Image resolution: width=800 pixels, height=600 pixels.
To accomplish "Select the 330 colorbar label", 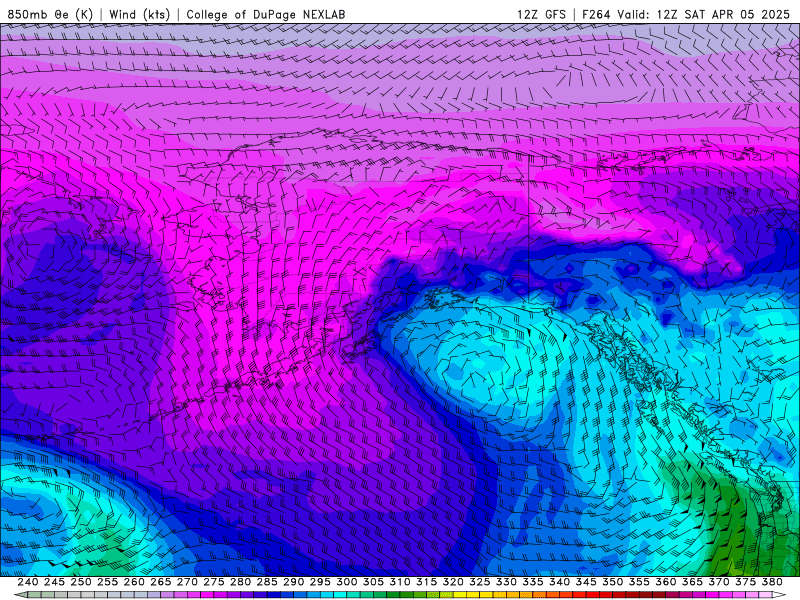I will click(x=506, y=582).
